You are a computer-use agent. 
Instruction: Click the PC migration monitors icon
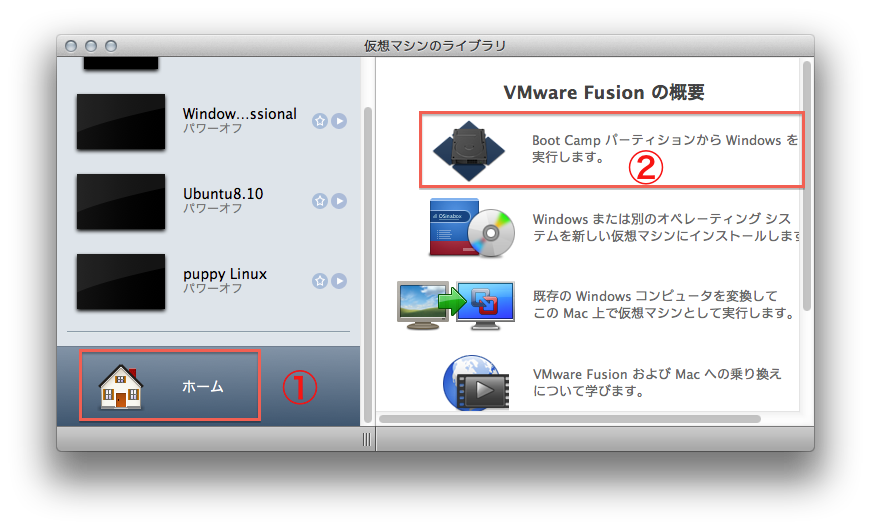pos(456,305)
